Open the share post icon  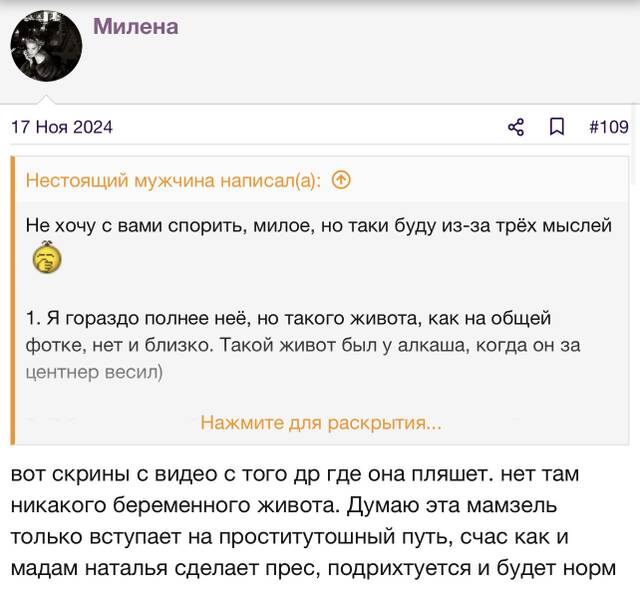click(x=516, y=127)
